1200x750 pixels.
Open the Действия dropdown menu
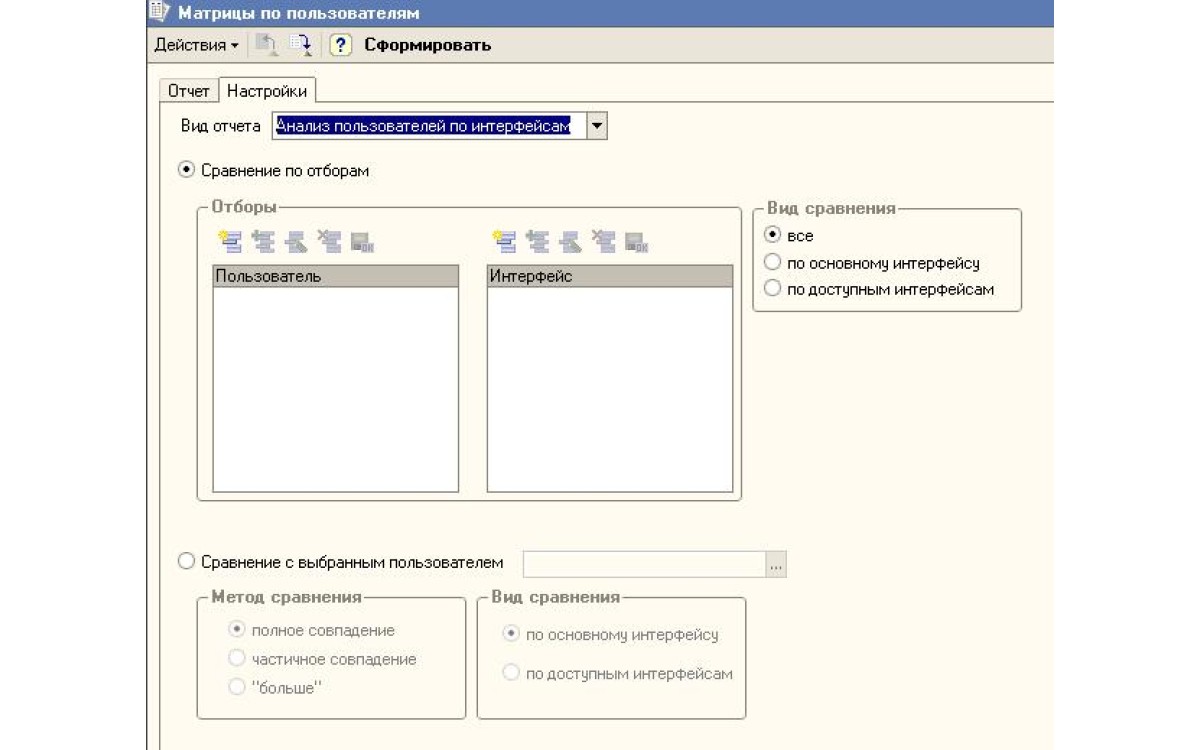[196, 45]
